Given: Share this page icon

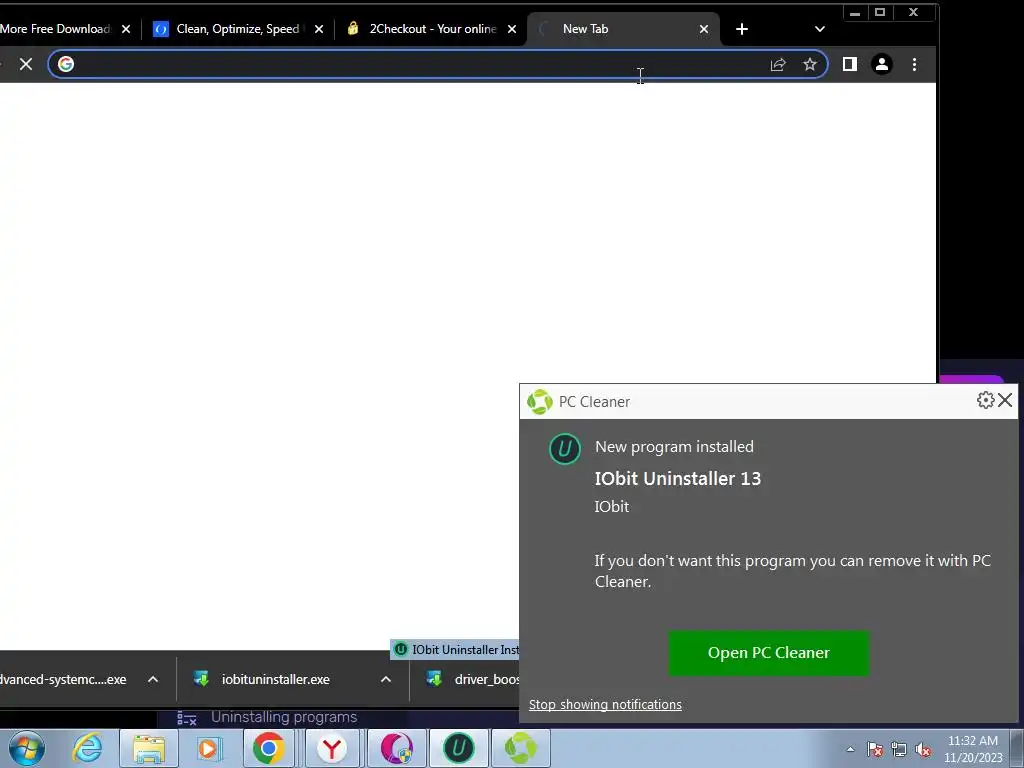Looking at the screenshot, I should pos(778,64).
